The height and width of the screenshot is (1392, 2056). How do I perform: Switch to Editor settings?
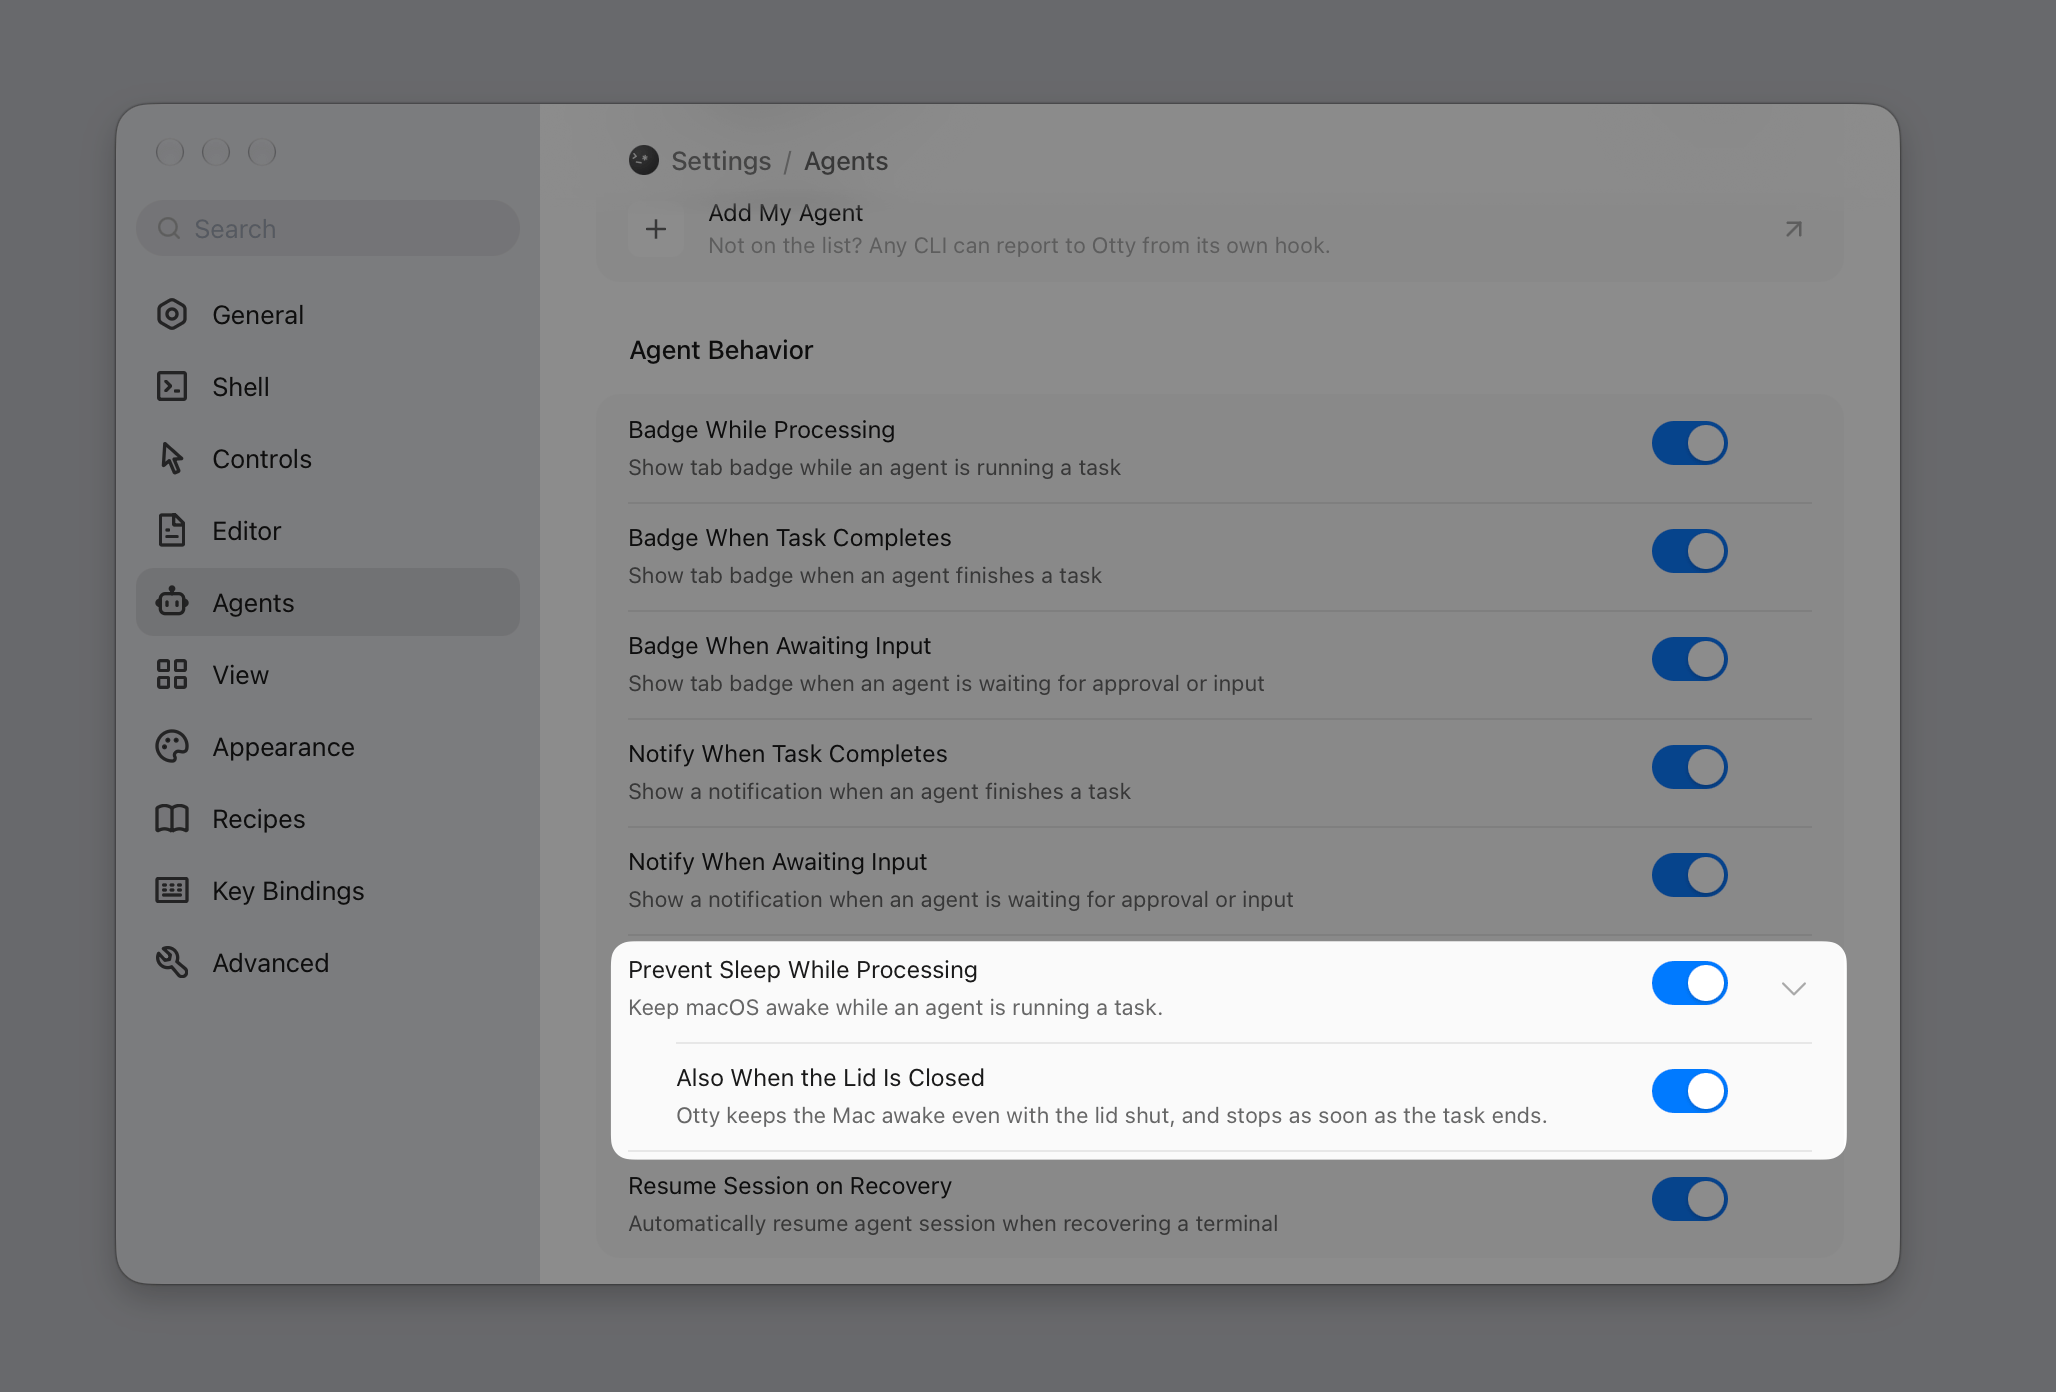tap(328, 531)
